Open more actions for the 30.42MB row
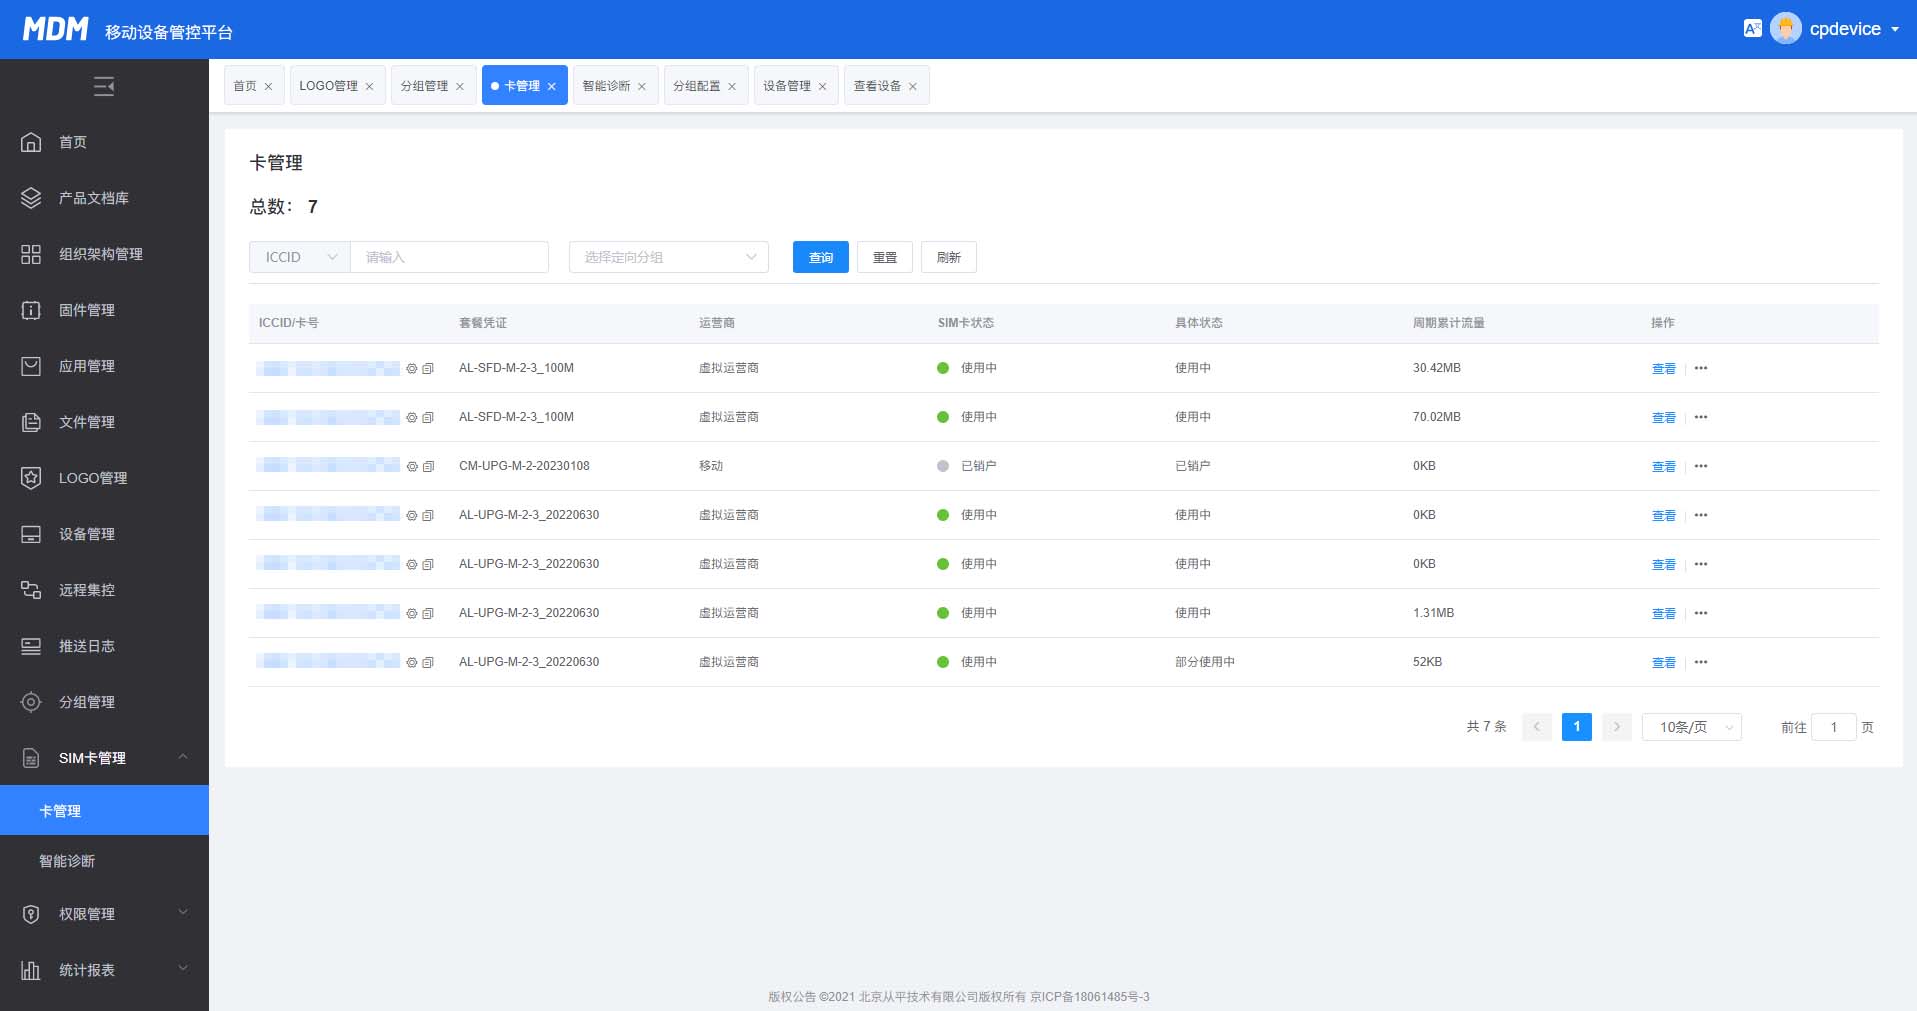The height and width of the screenshot is (1011, 1917). click(x=1701, y=368)
